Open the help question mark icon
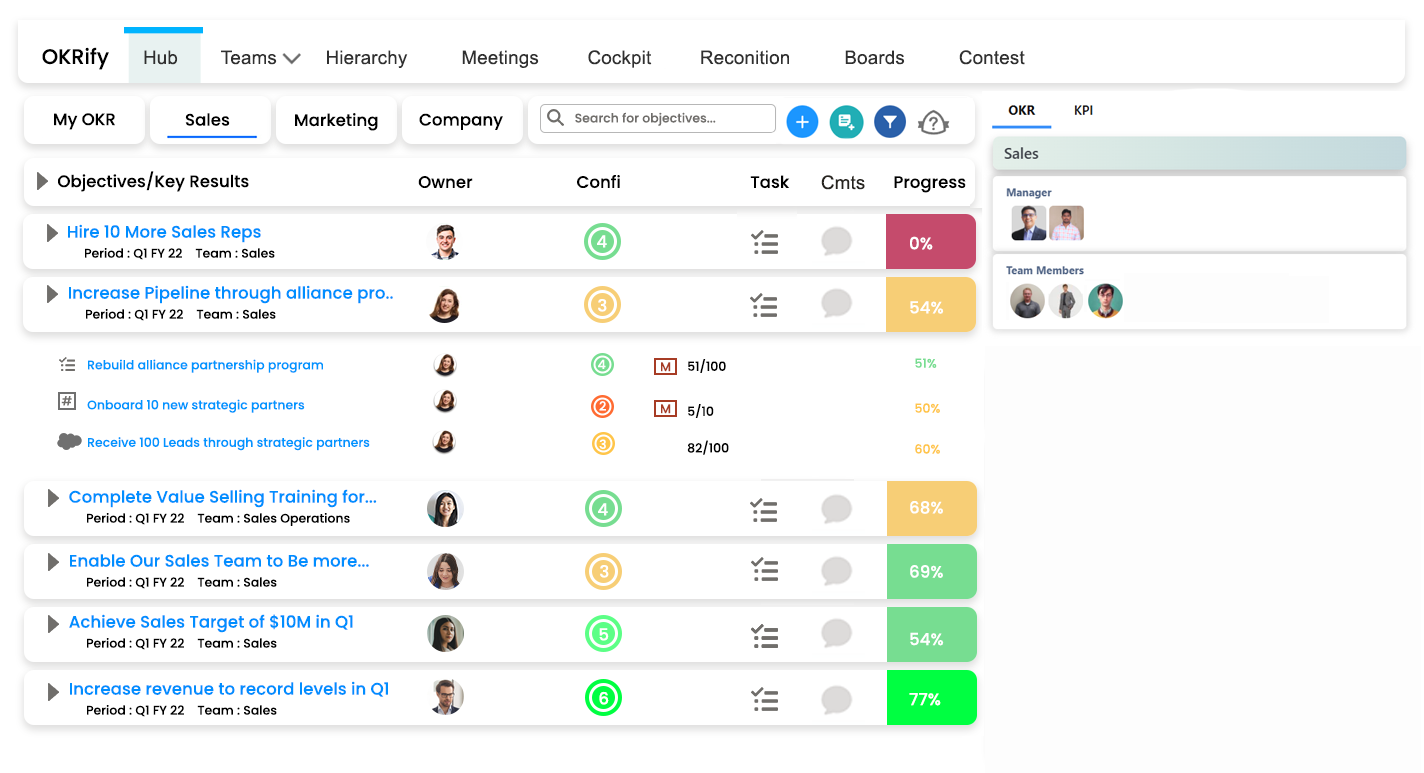 [x=933, y=122]
